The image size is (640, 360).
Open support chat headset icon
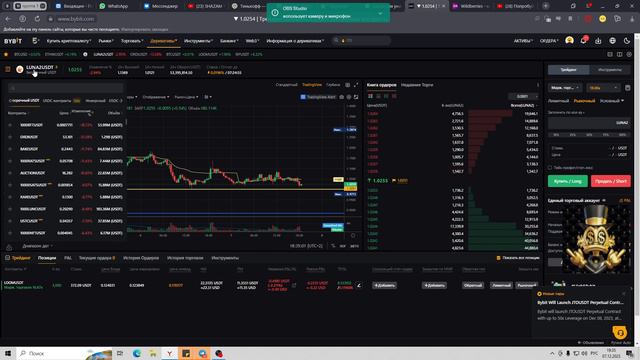tap(620, 333)
